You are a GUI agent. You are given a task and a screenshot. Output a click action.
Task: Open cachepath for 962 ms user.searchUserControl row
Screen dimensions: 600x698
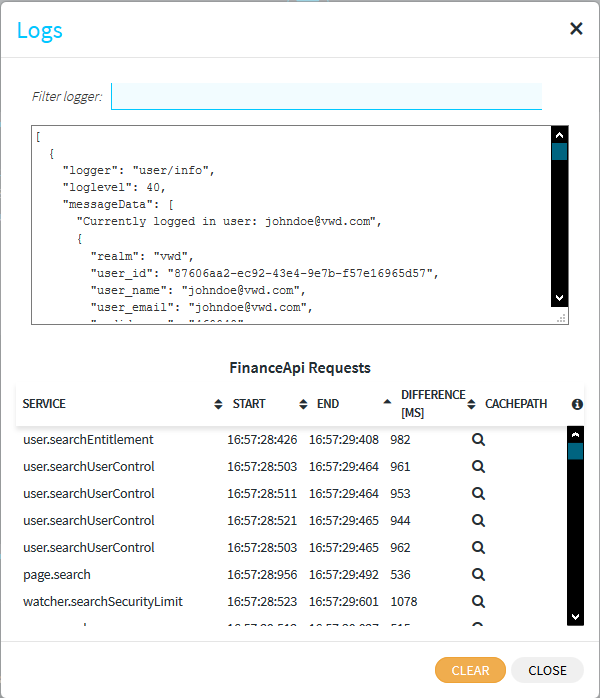tap(478, 547)
